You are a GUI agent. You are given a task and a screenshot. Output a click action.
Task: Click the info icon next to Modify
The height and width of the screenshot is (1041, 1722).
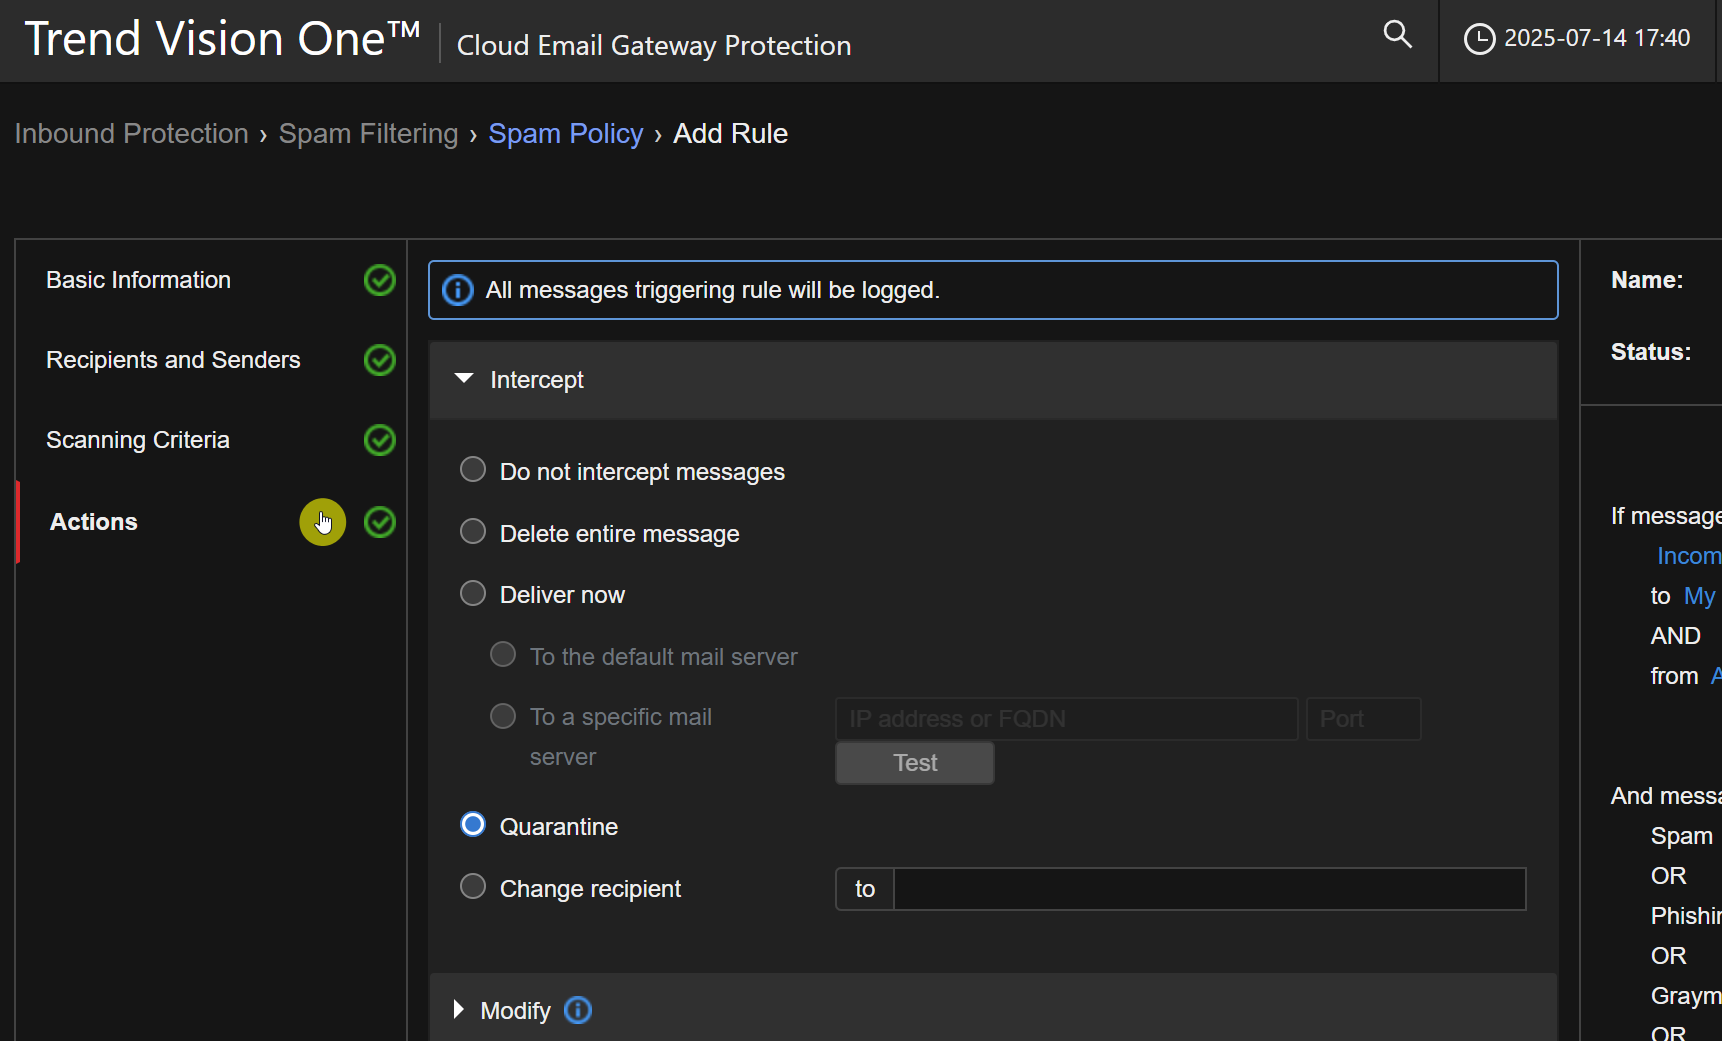click(x=578, y=1010)
